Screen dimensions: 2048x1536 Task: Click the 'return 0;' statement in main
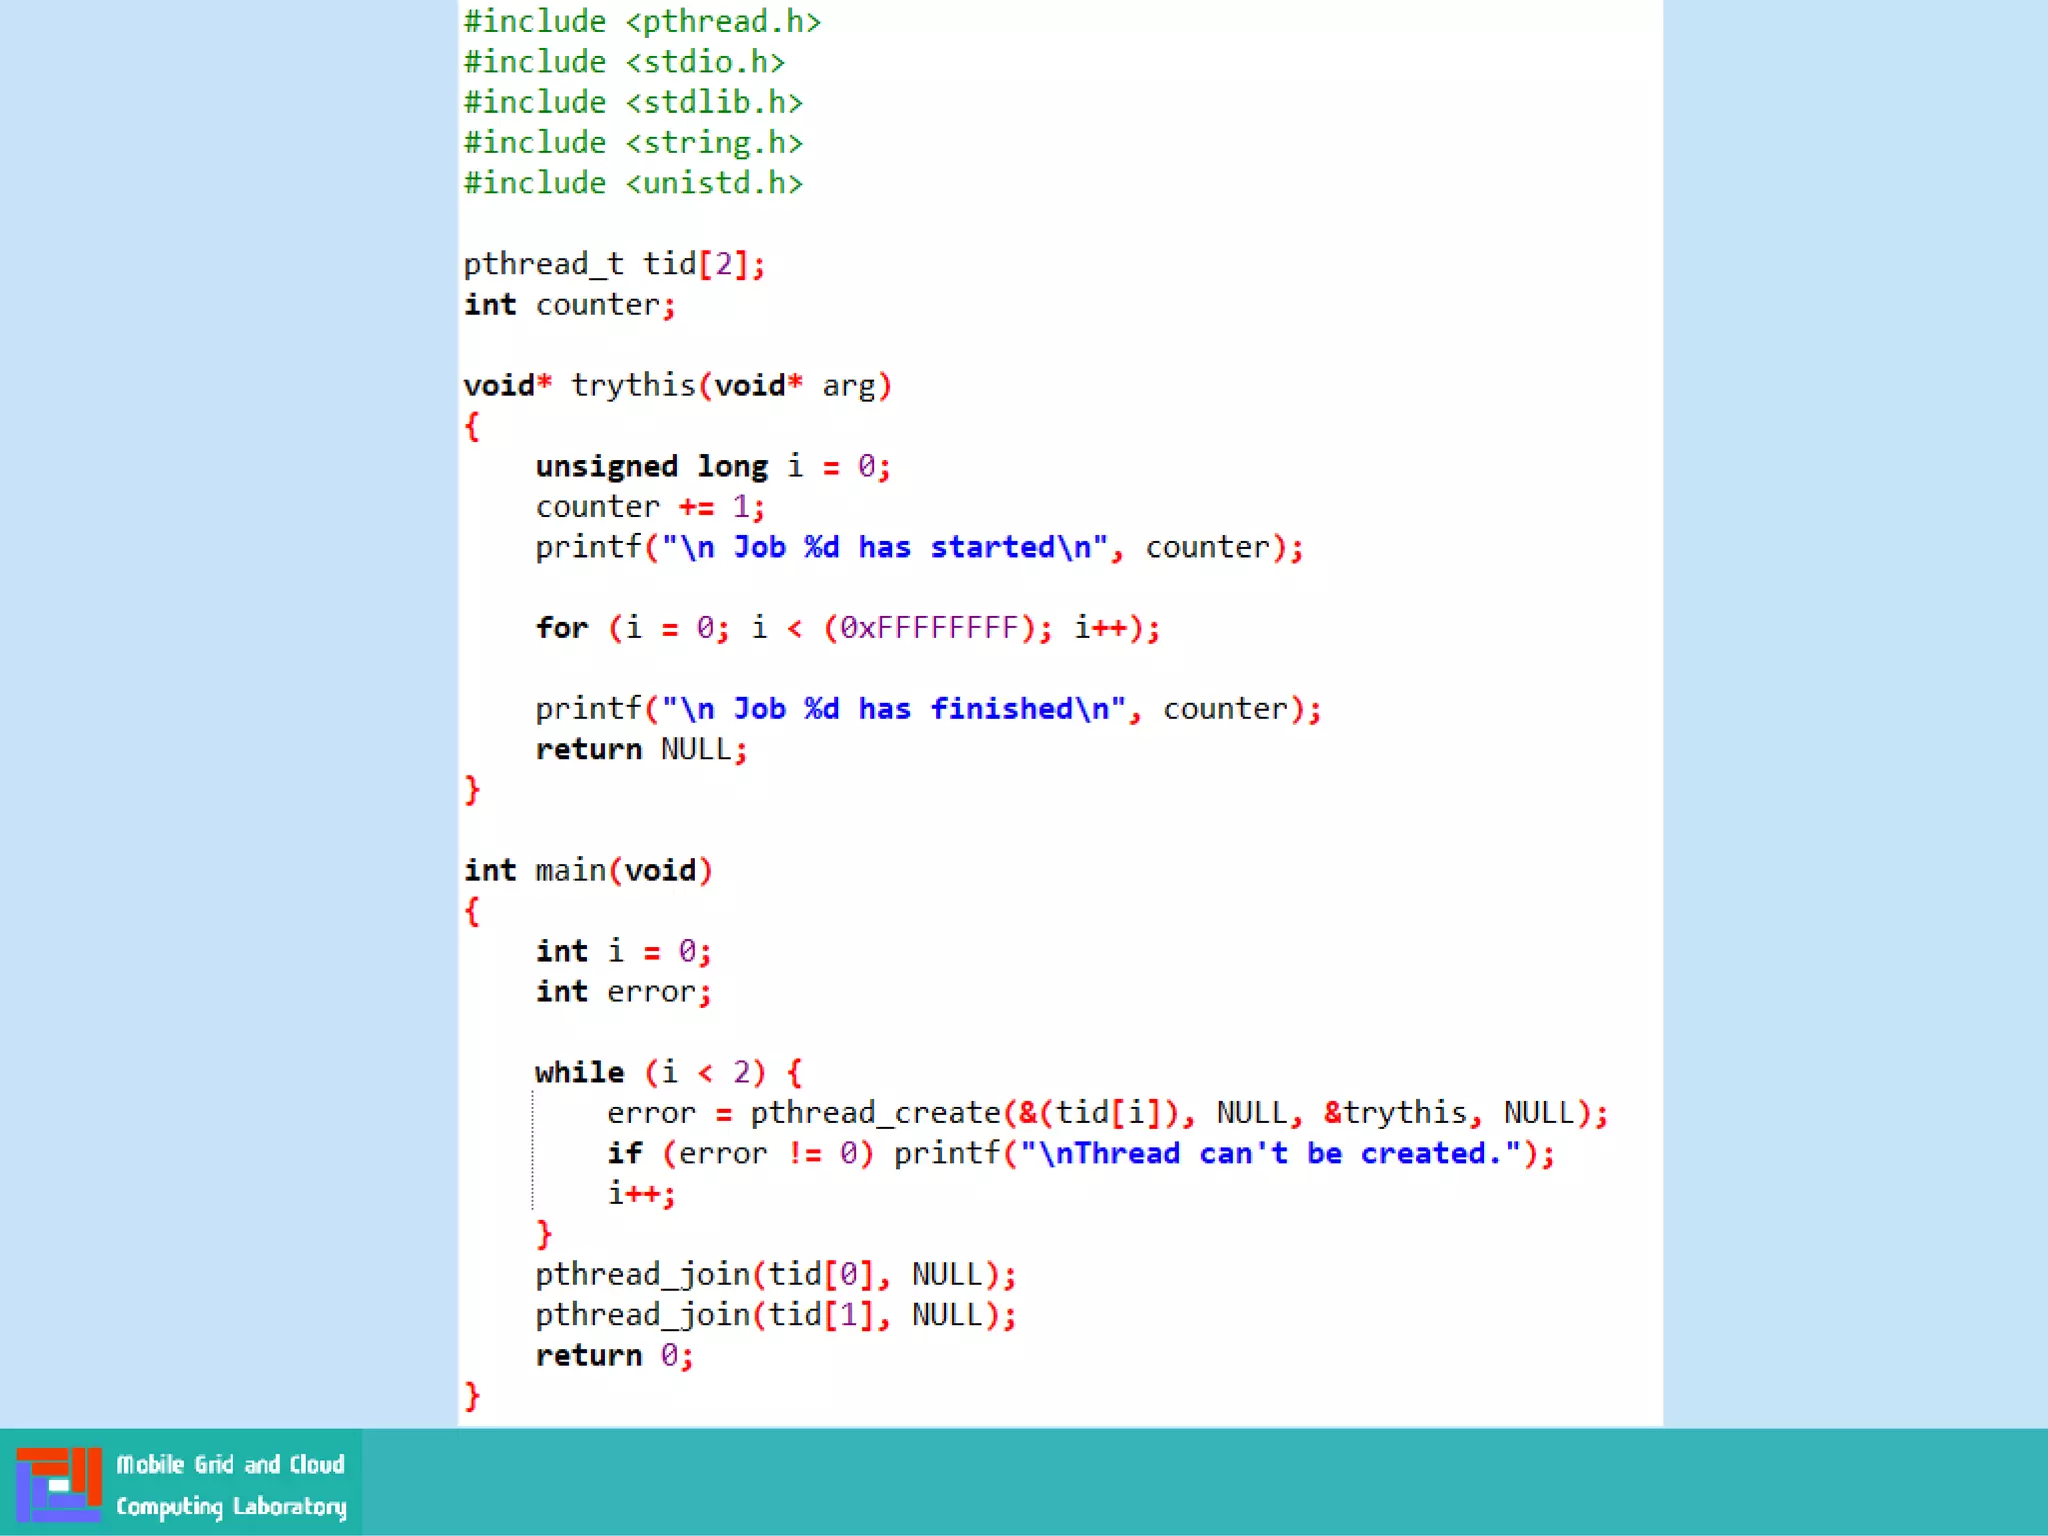613,1355
